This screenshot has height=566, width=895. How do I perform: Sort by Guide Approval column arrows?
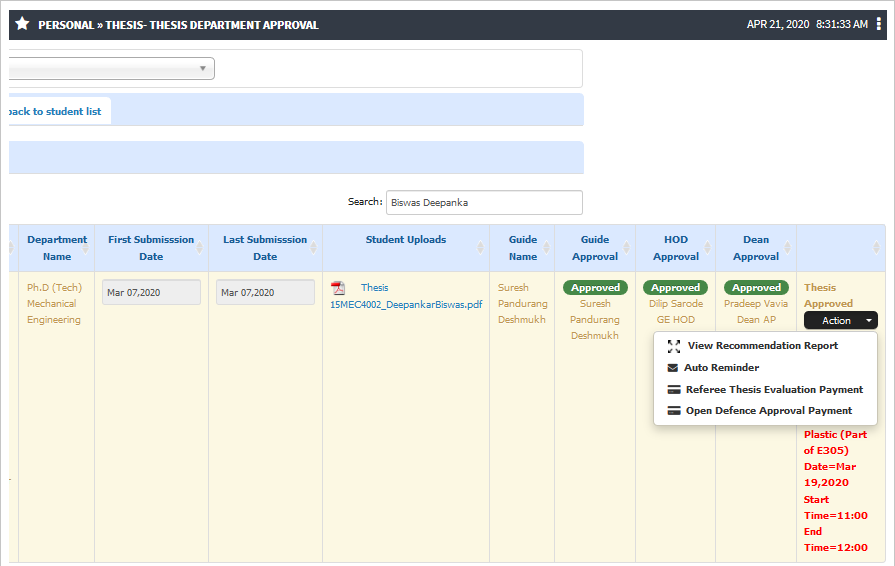tap(627, 248)
